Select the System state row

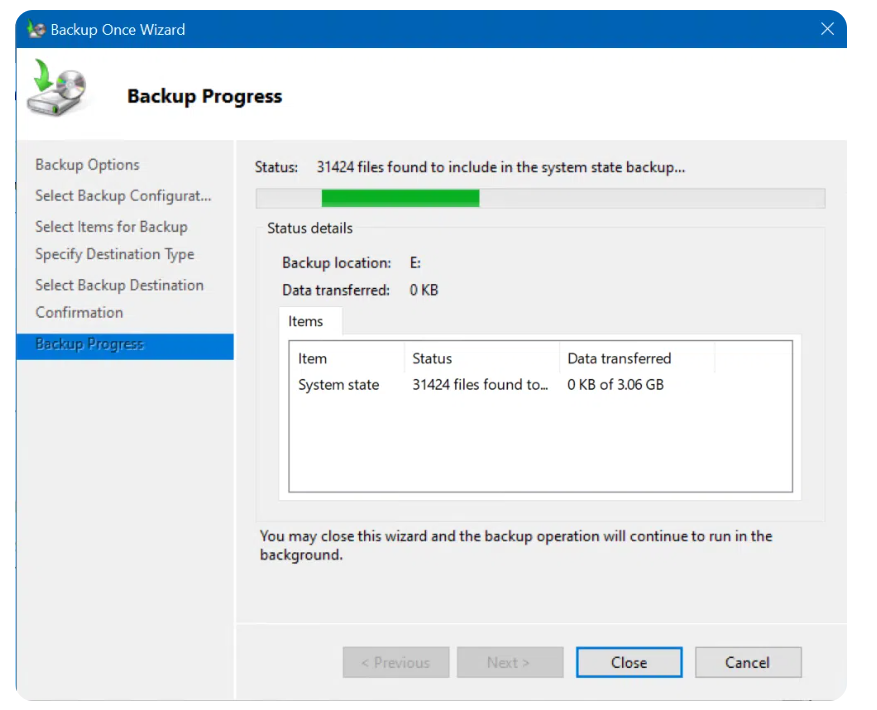pos(339,385)
